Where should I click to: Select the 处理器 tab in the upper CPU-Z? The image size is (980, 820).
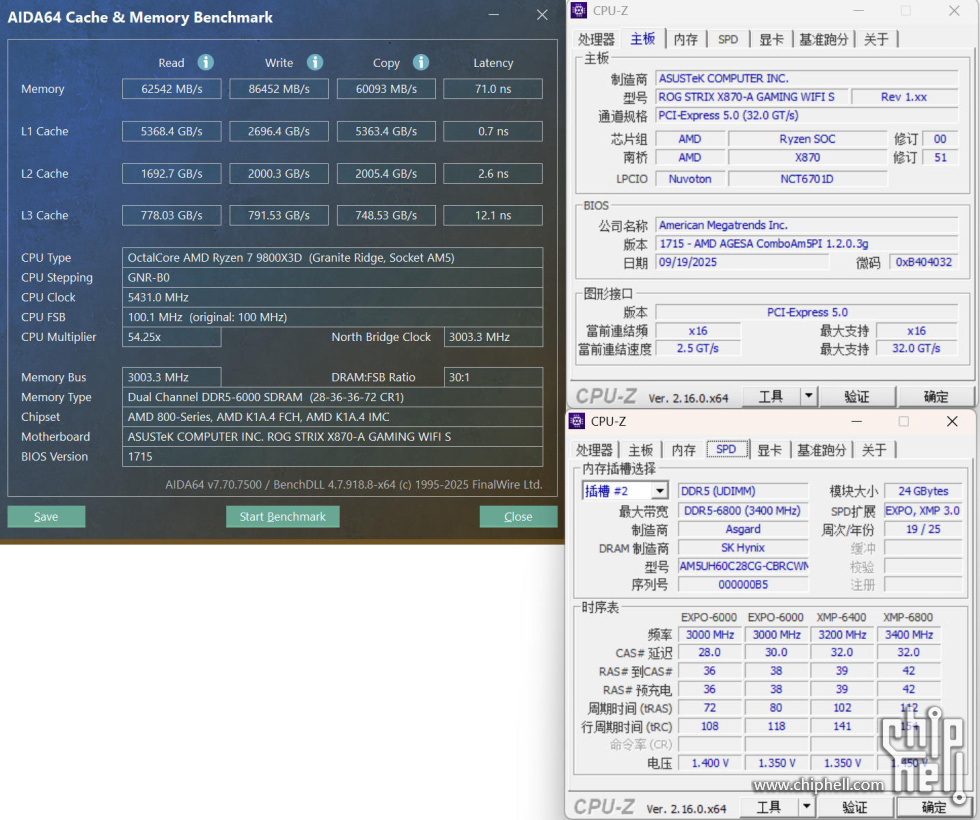(x=596, y=39)
